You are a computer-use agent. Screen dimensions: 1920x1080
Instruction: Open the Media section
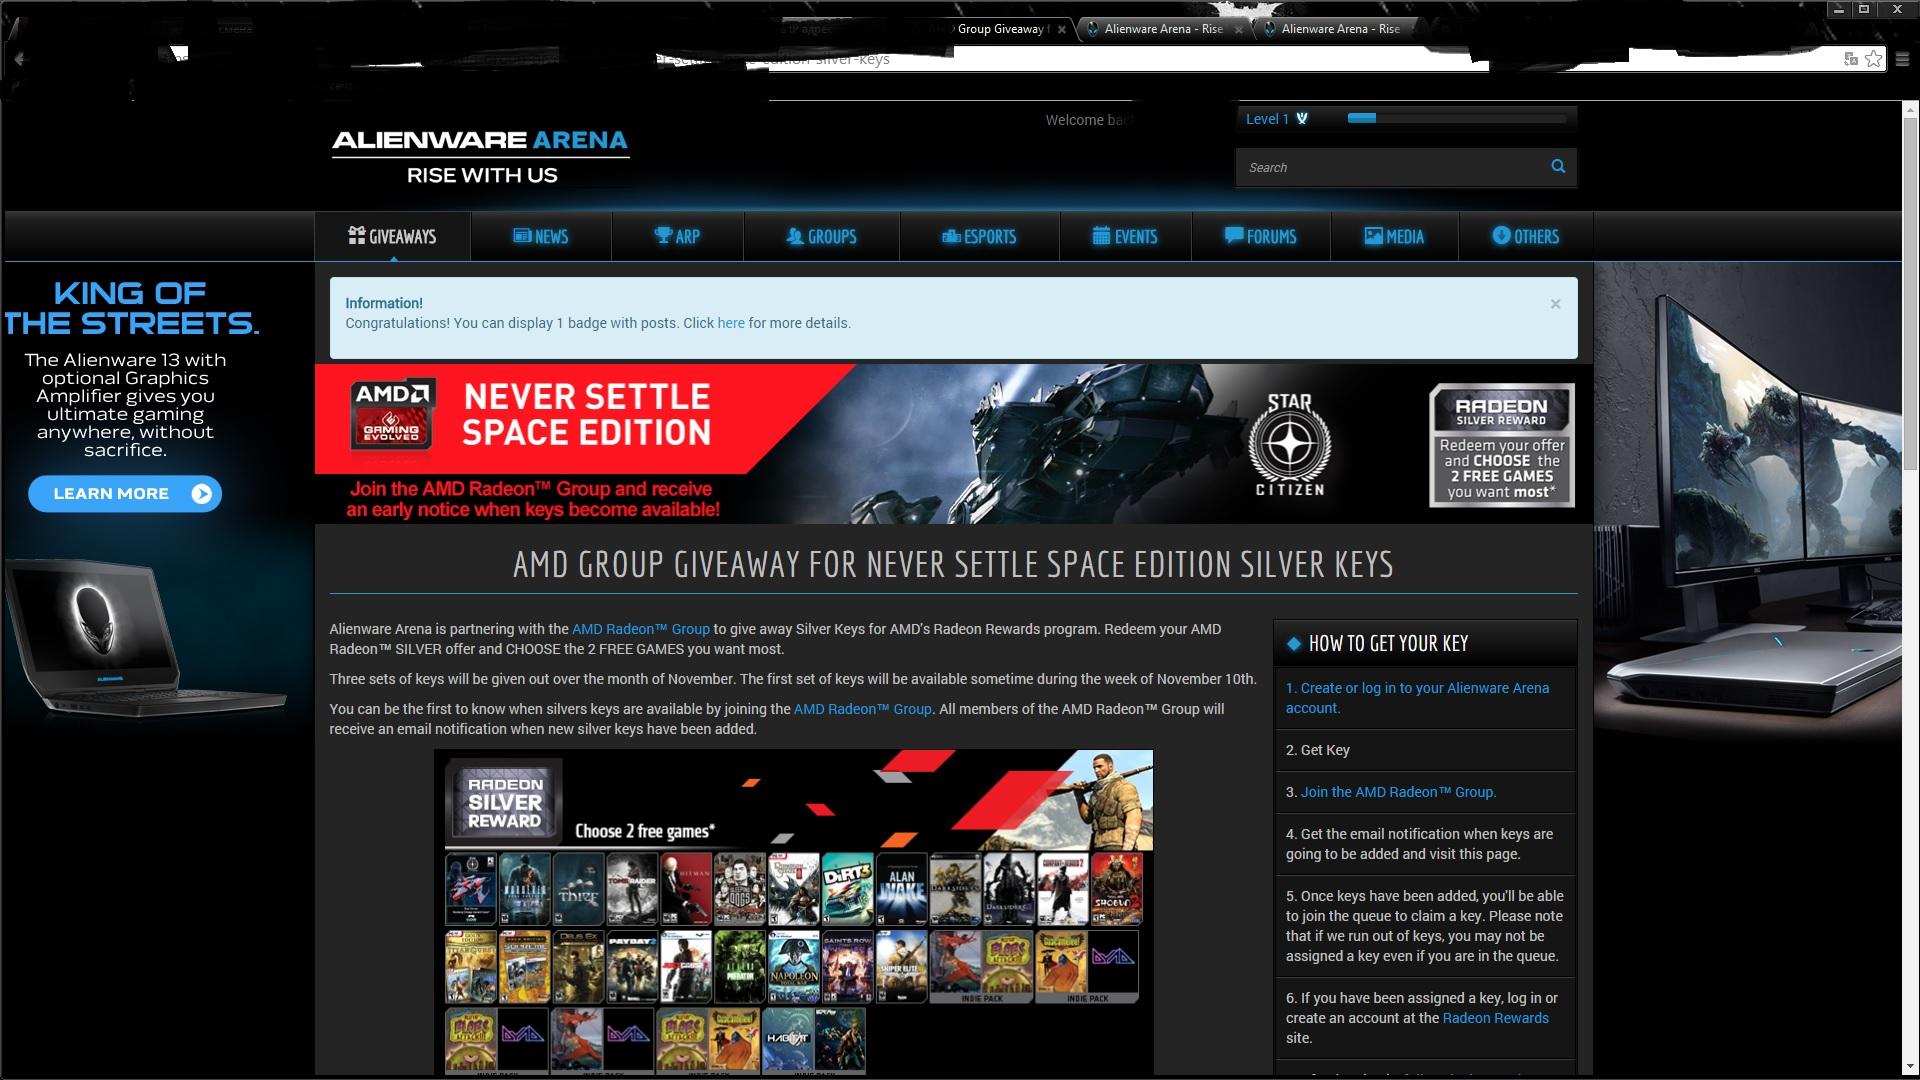[1394, 236]
